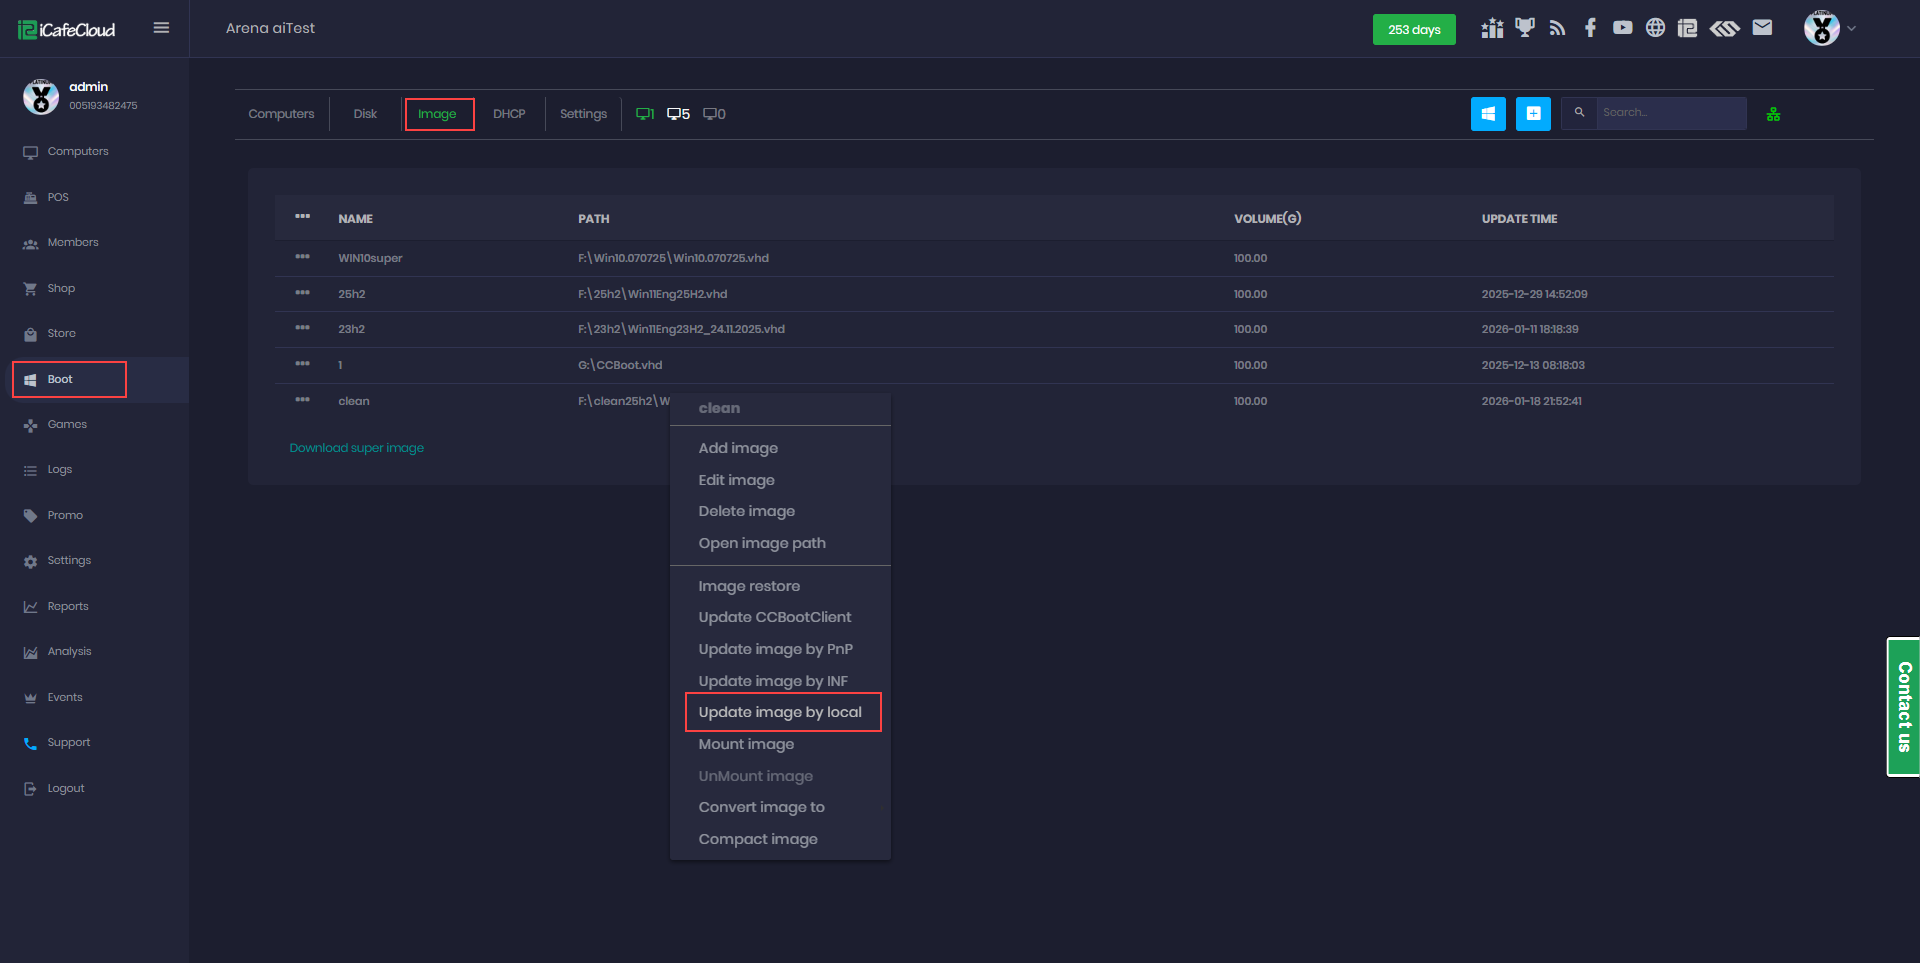The image size is (1920, 963).
Task: Toggle the hamburger sidebar menu
Action: pyautogui.click(x=161, y=28)
